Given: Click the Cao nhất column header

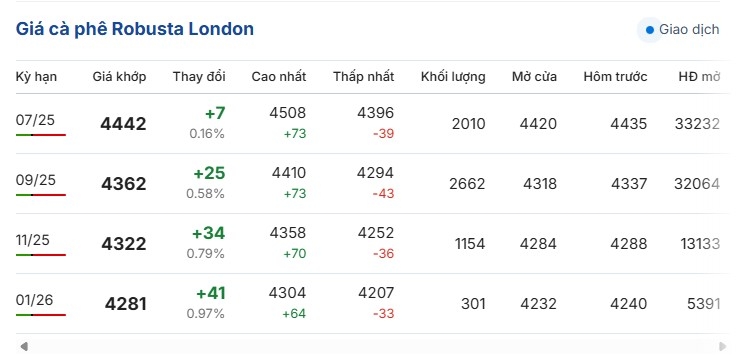Looking at the screenshot, I should coord(279,77).
